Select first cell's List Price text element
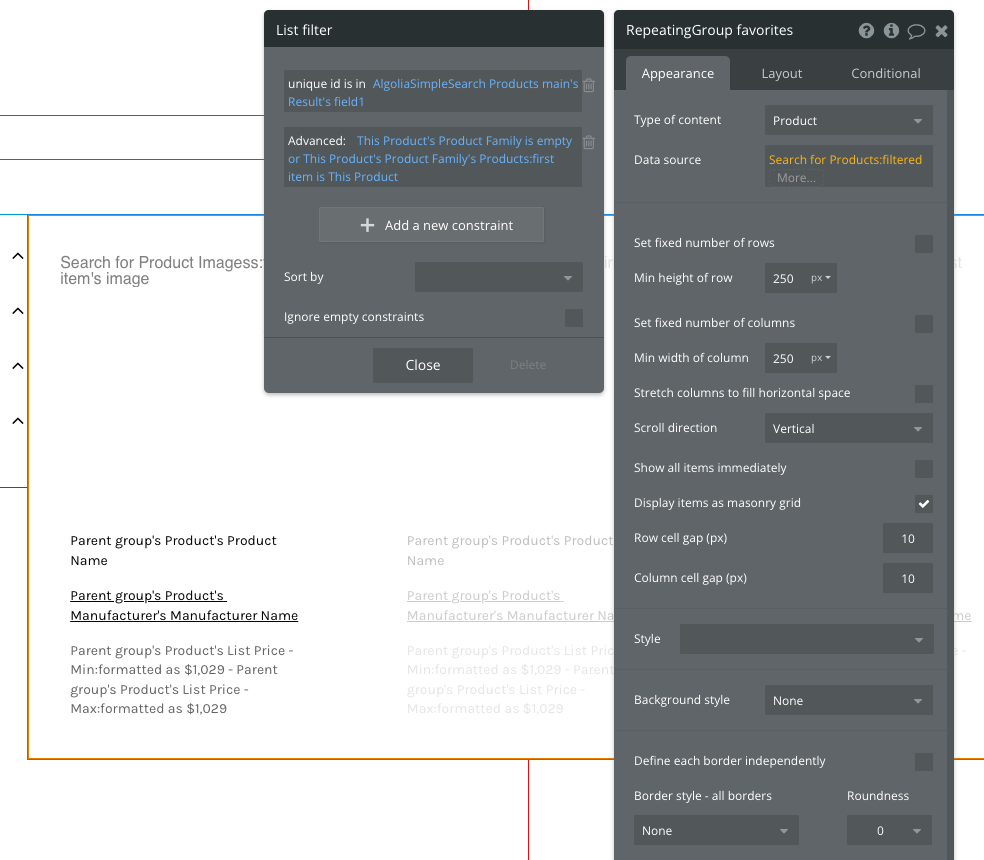Image resolution: width=984 pixels, height=860 pixels. [x=182, y=680]
